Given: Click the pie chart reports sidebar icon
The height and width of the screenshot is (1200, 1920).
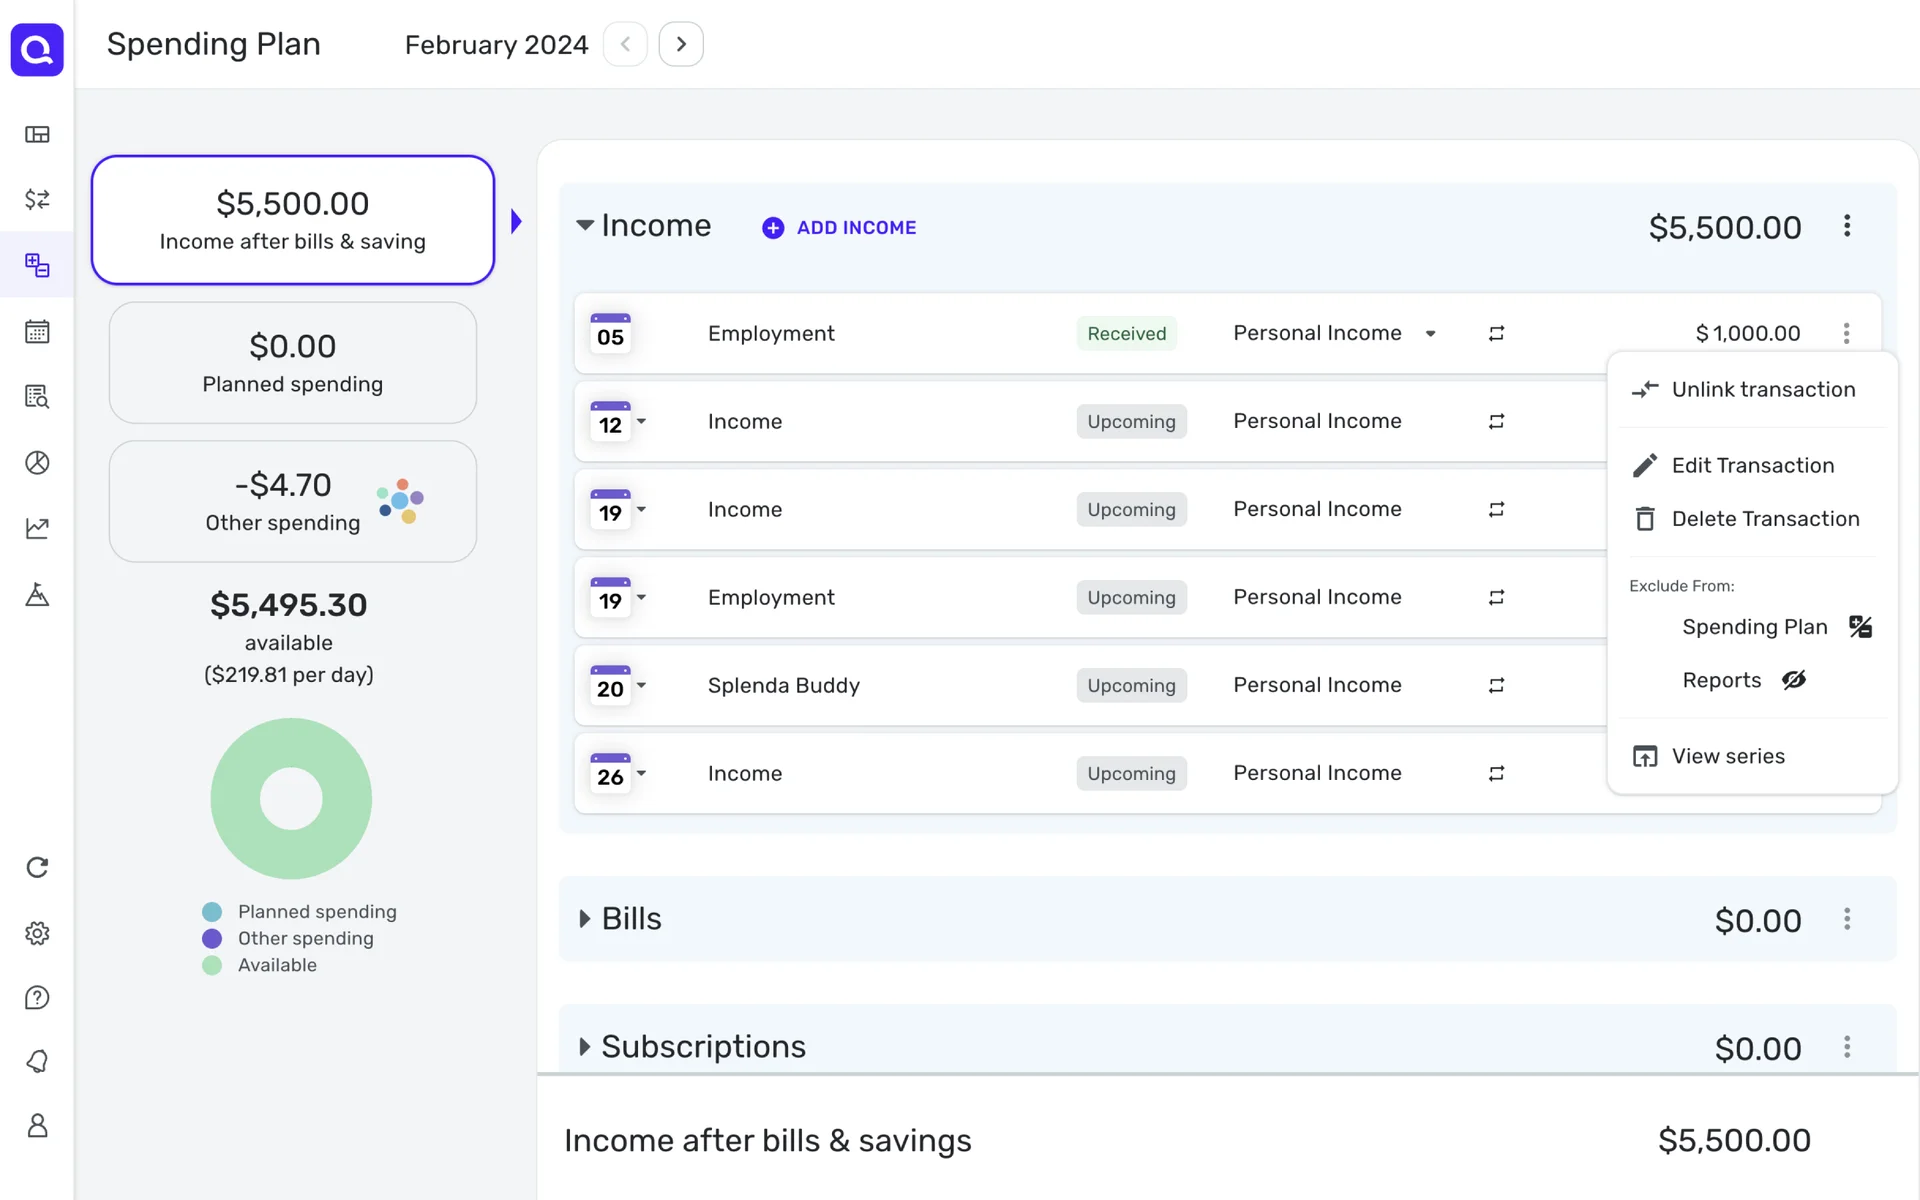Looking at the screenshot, I should click(37, 462).
